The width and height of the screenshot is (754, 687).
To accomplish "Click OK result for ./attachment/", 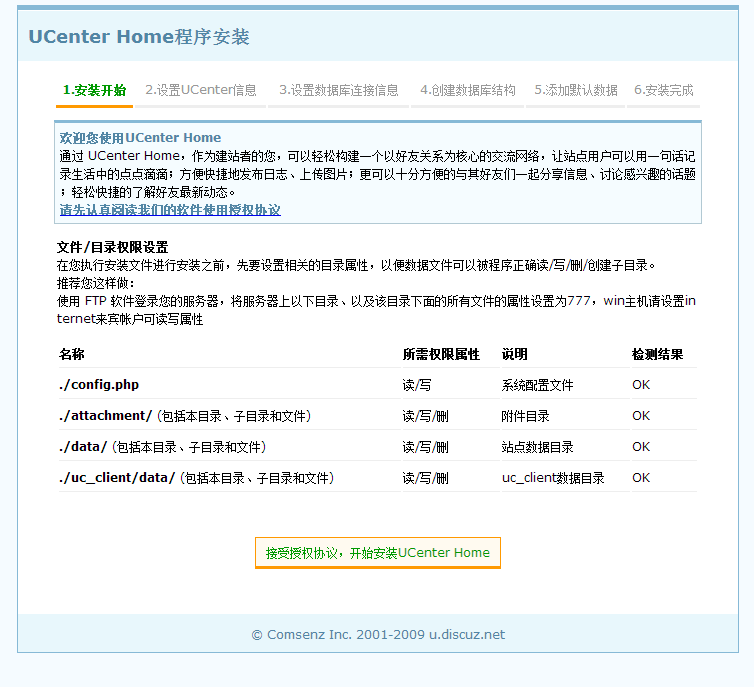I will click(x=641, y=416).
